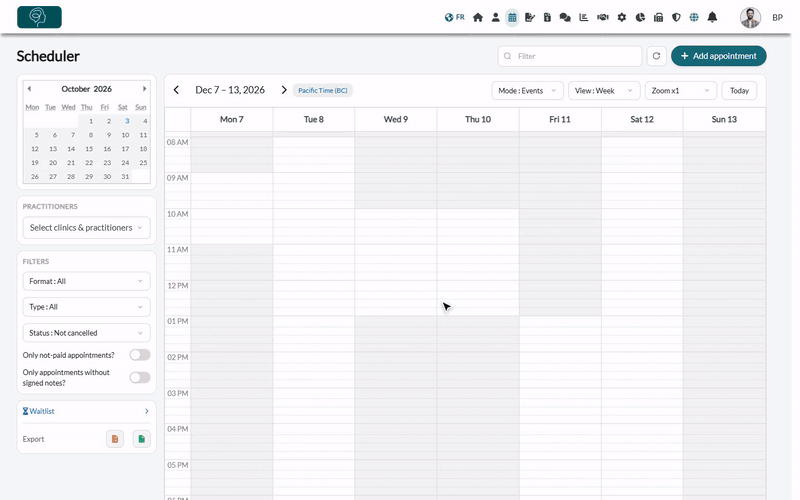Select October 28 in mini calendar
Image resolution: width=800 pixels, height=500 pixels.
[71, 177]
